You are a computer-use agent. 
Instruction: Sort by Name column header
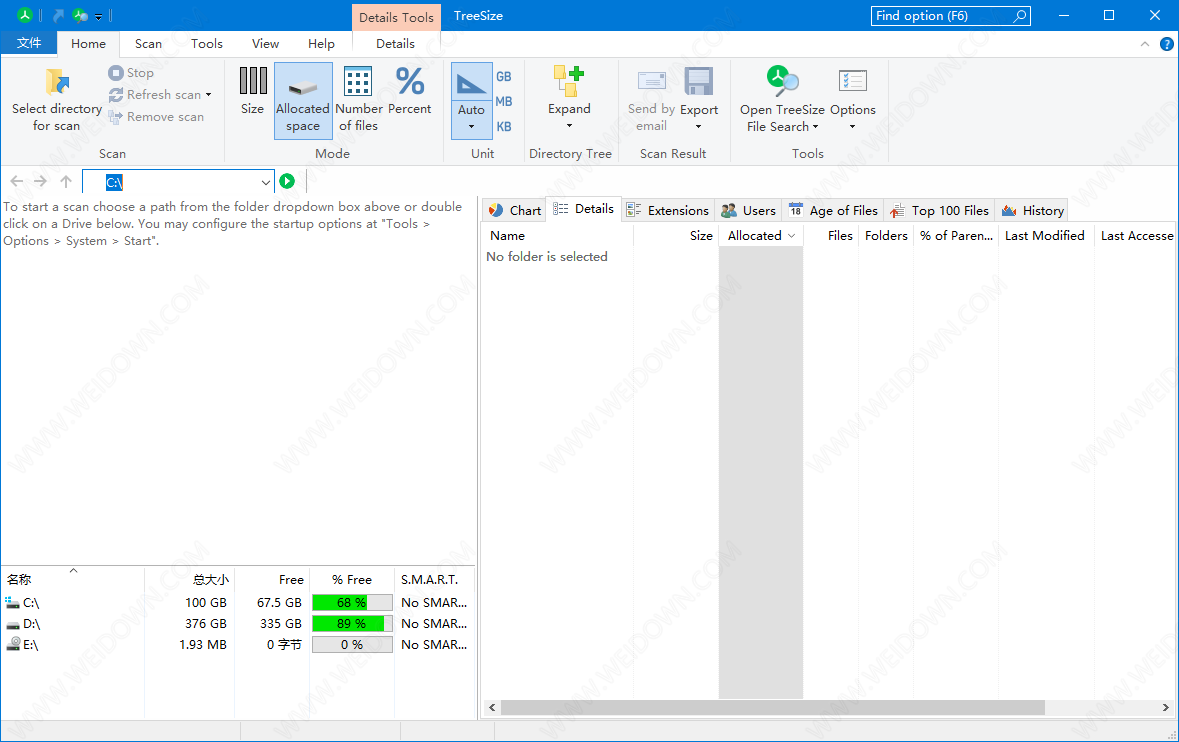click(557, 235)
